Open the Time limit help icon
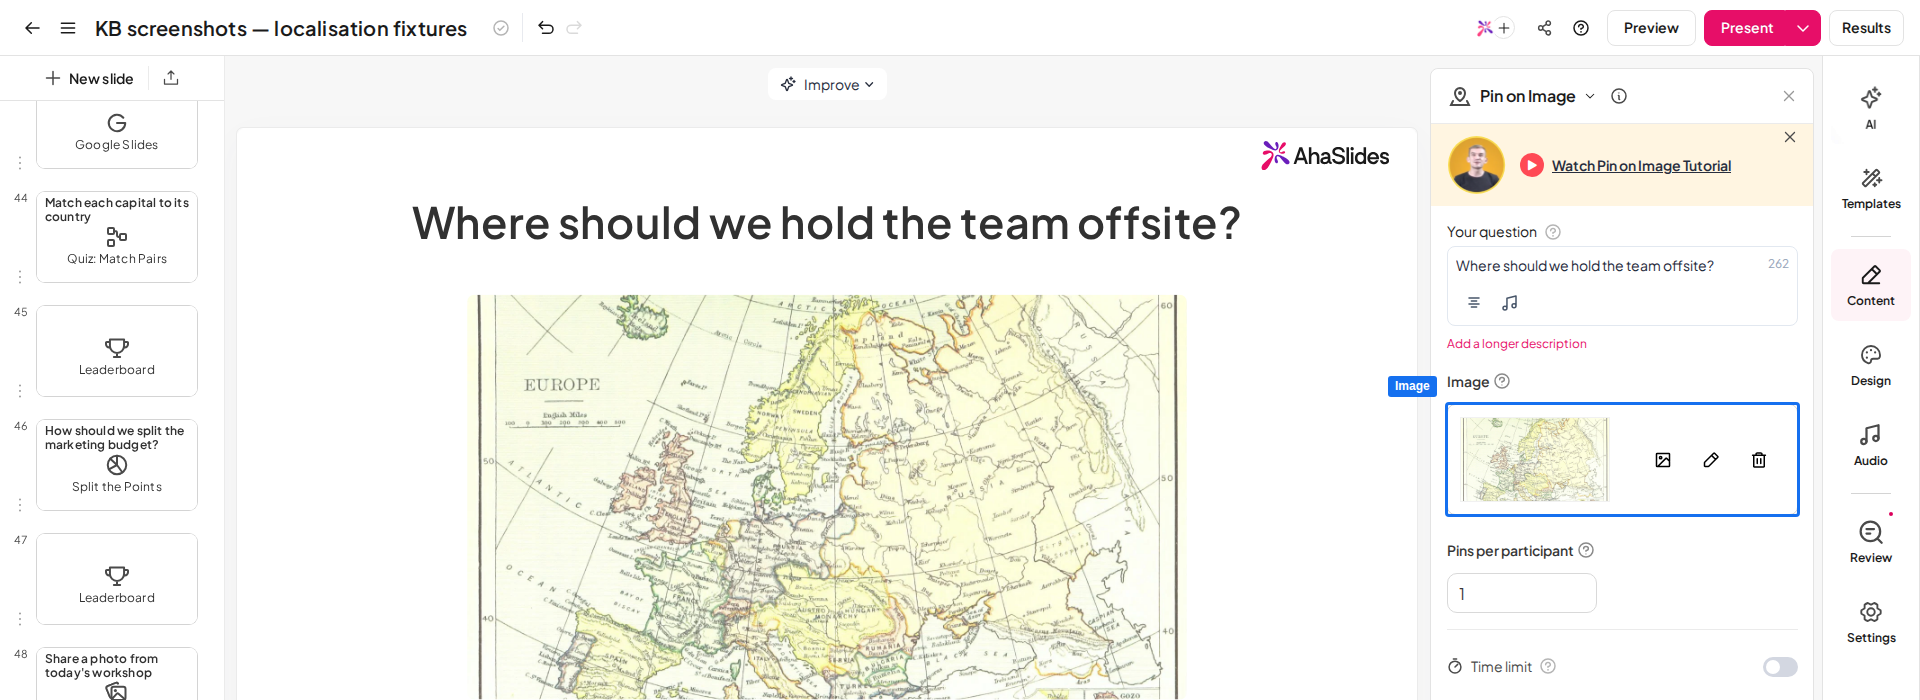The width and height of the screenshot is (1920, 700). tap(1548, 666)
